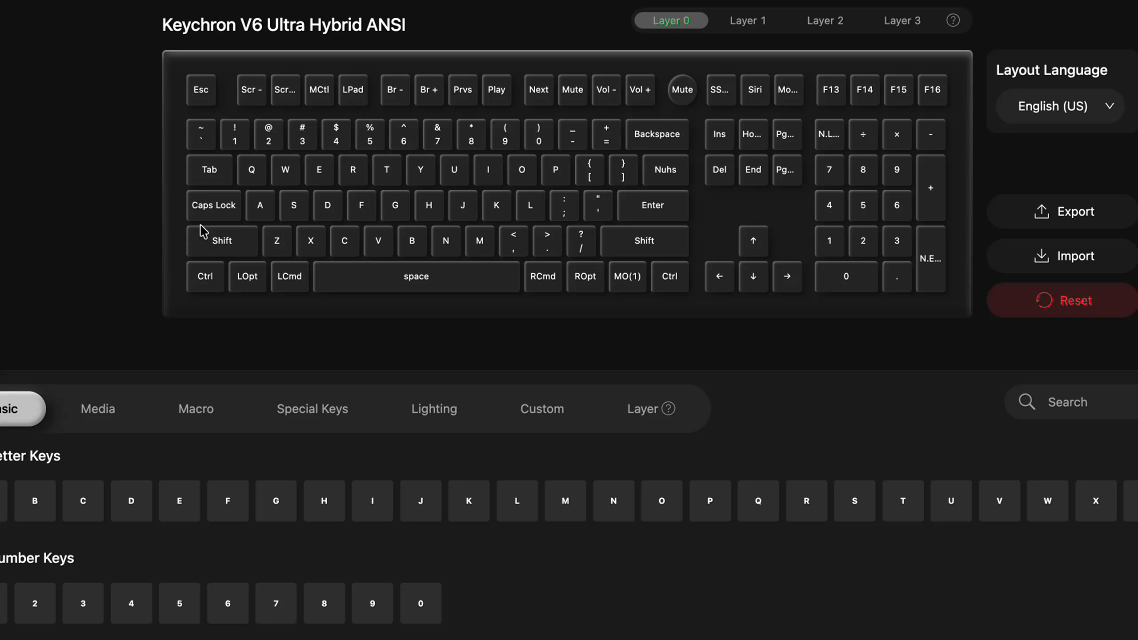The image size is (1138, 640).
Task: Choose number 0 from Number Keys
Action: 421,603
